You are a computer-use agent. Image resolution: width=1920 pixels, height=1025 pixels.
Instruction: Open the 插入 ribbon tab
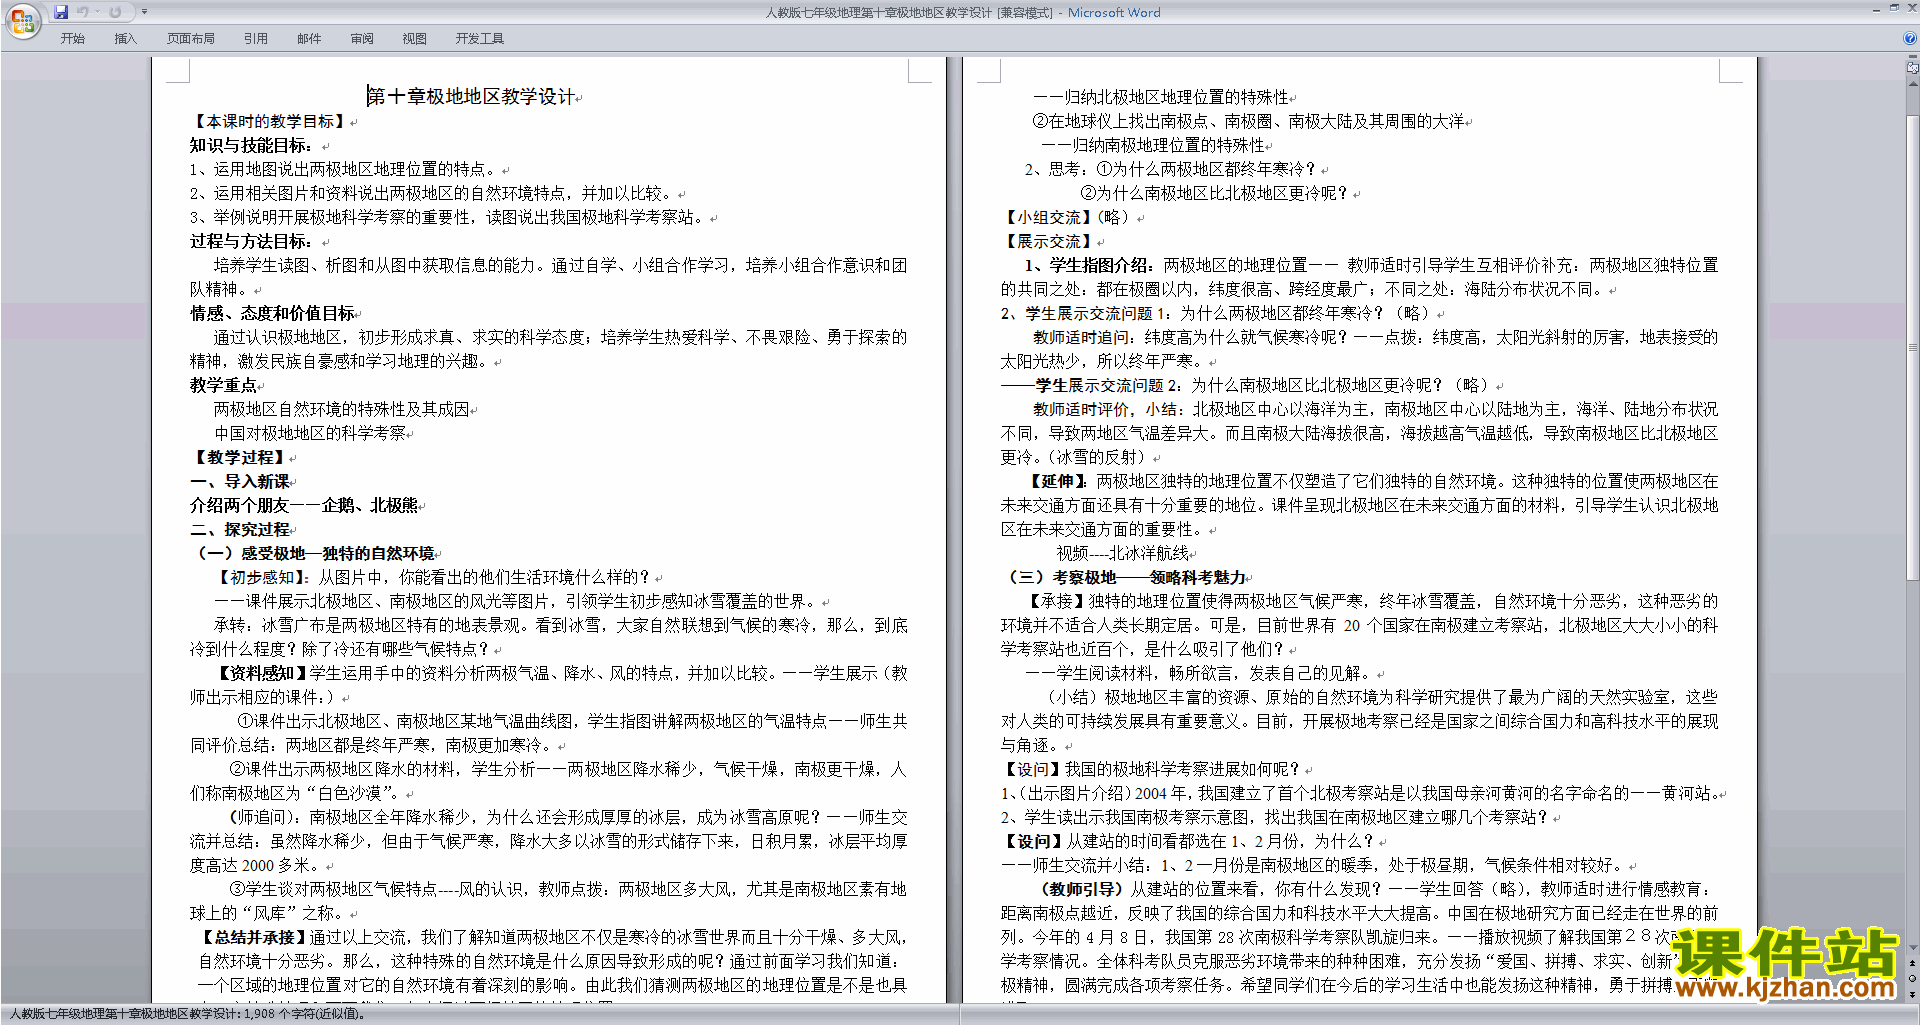tap(125, 38)
